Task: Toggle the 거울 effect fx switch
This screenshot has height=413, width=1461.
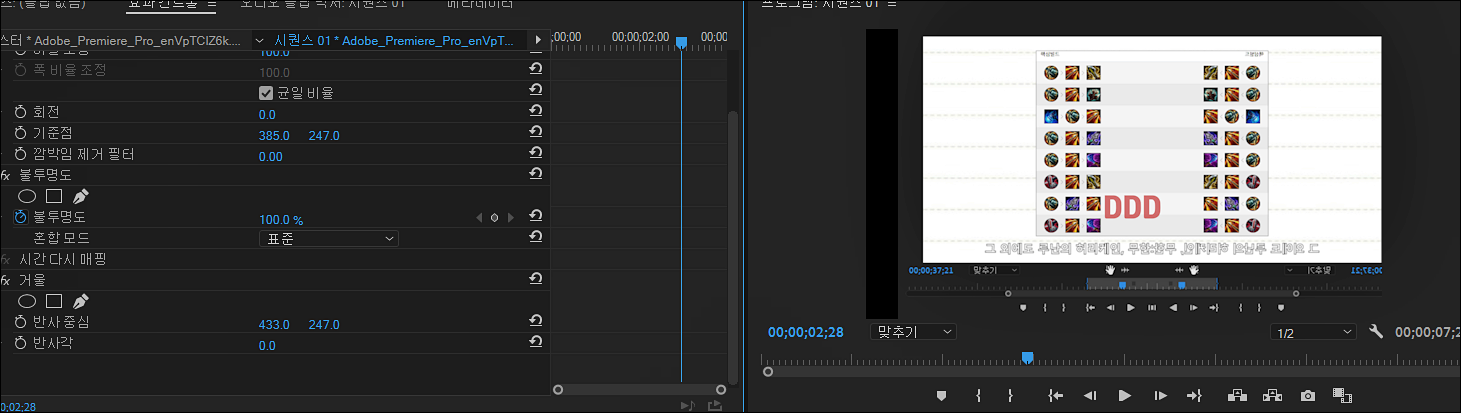Action: [x=5, y=281]
